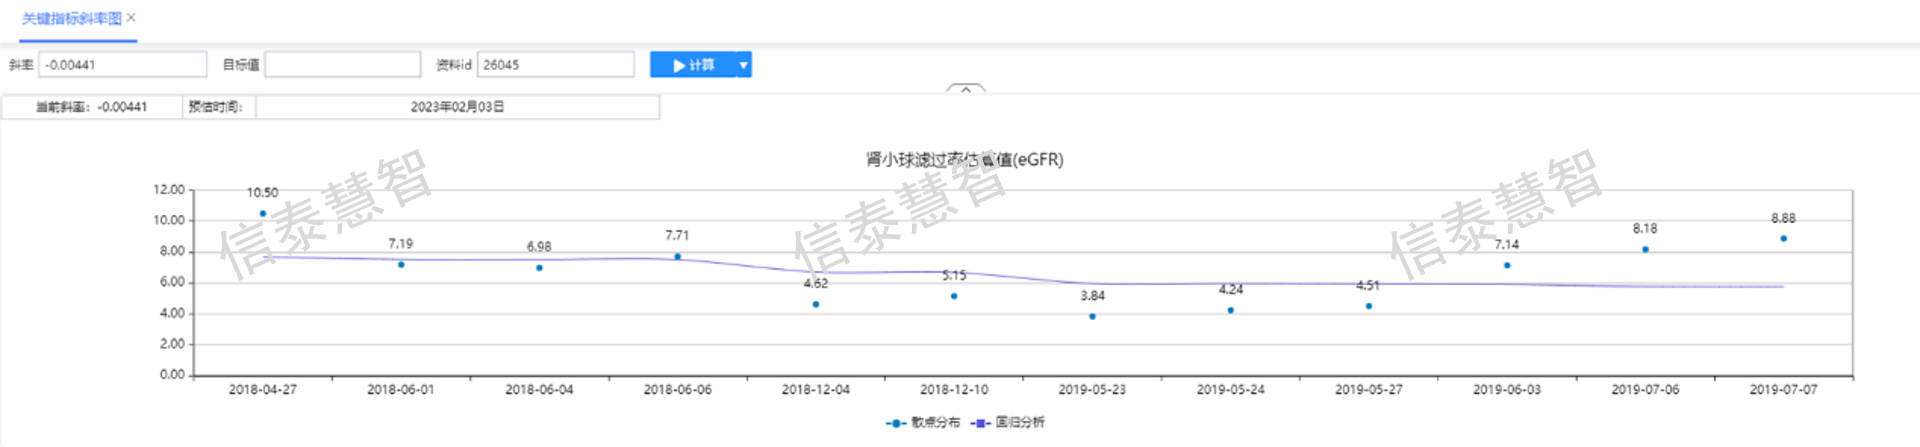Click the 8.88 data point
1920x447 pixels.
point(1783,238)
